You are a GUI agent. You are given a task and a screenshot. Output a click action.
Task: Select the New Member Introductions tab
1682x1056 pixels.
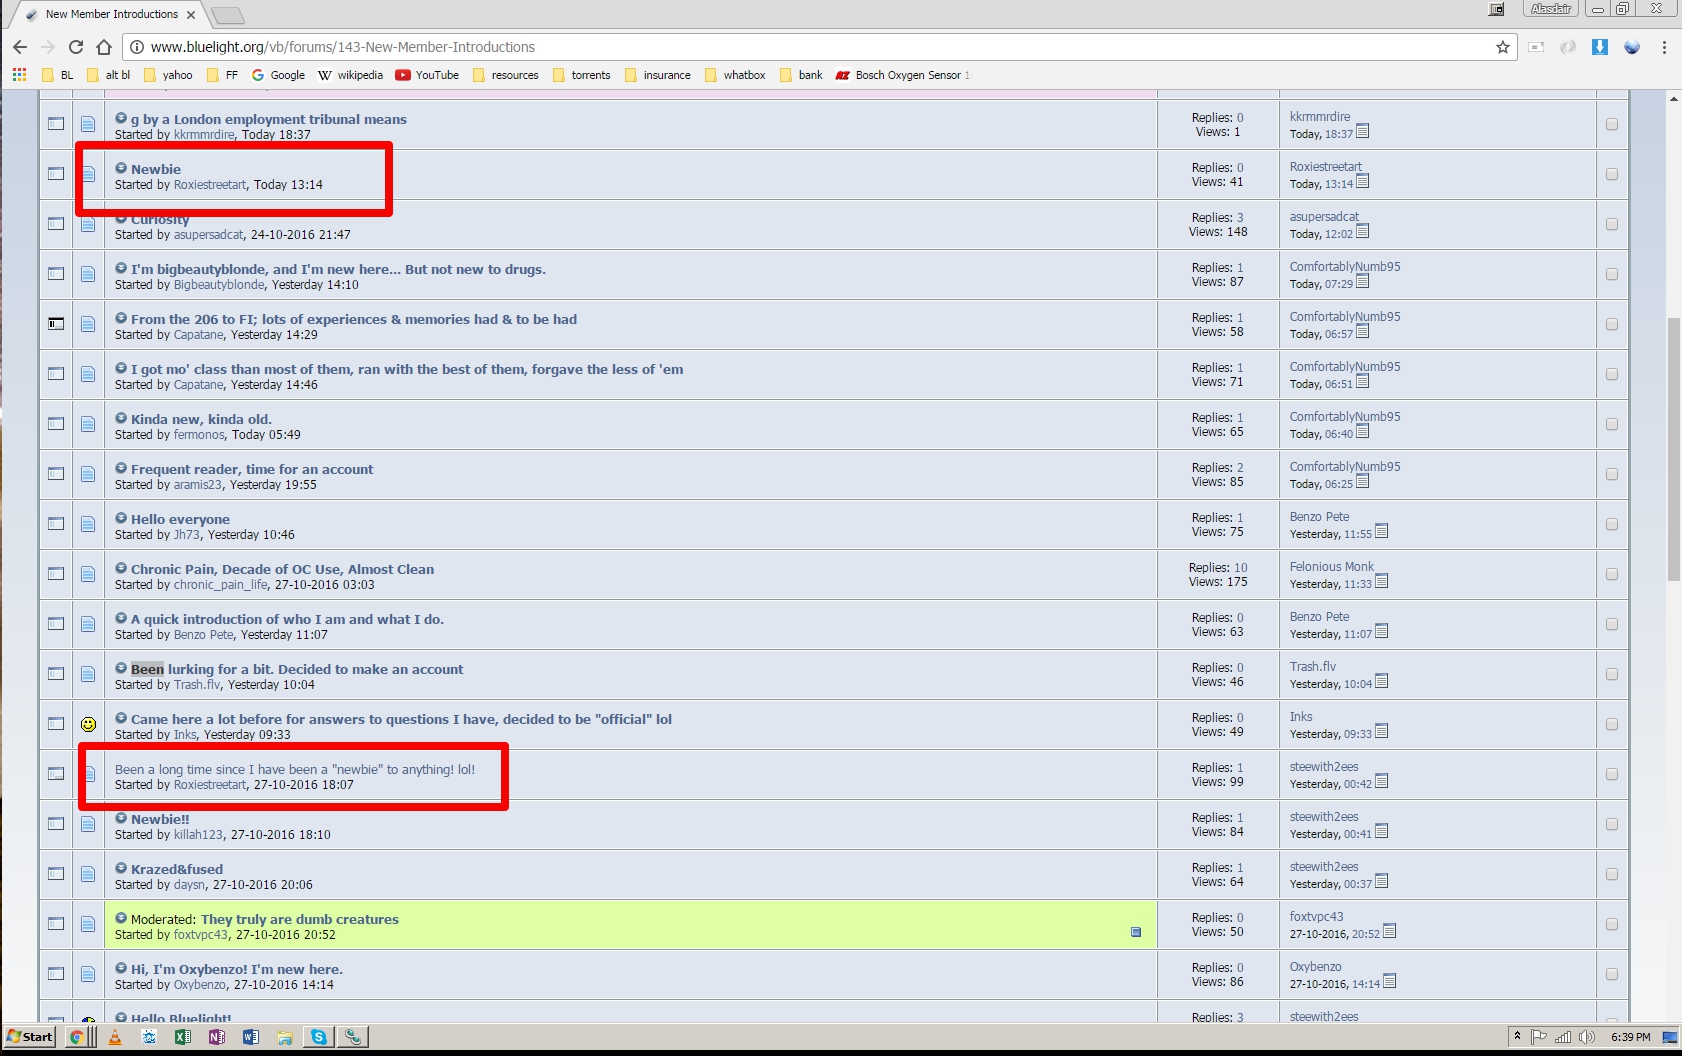tap(110, 15)
